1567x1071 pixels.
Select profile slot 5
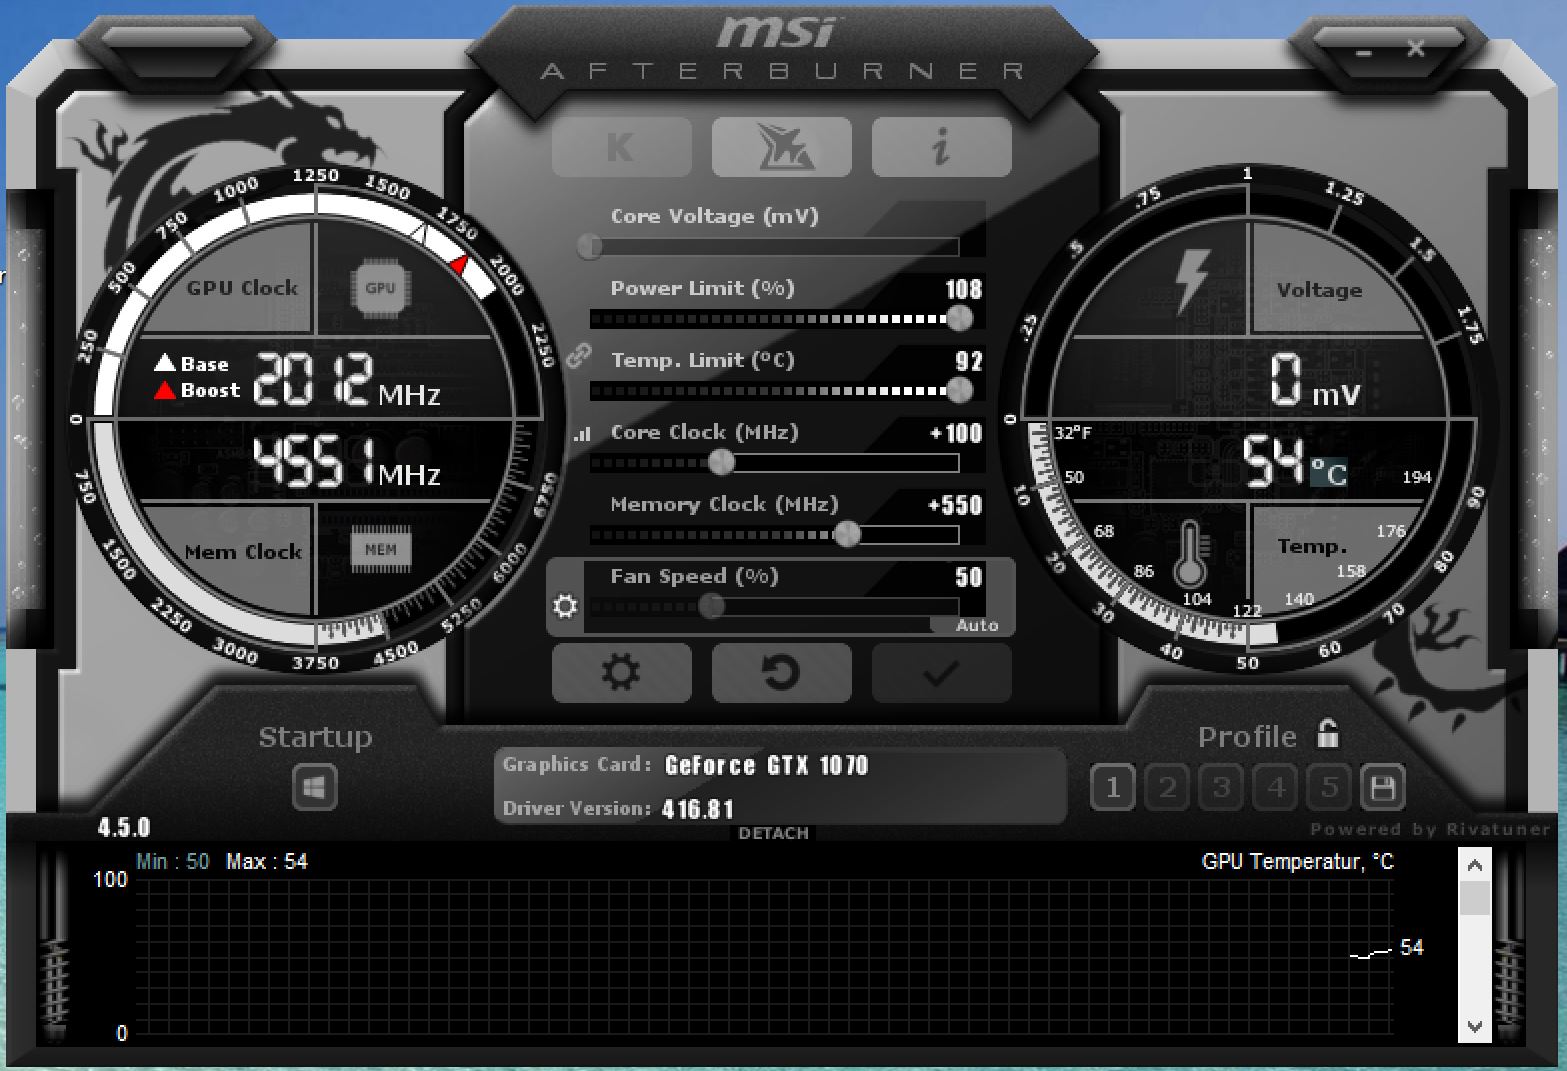coord(1329,788)
